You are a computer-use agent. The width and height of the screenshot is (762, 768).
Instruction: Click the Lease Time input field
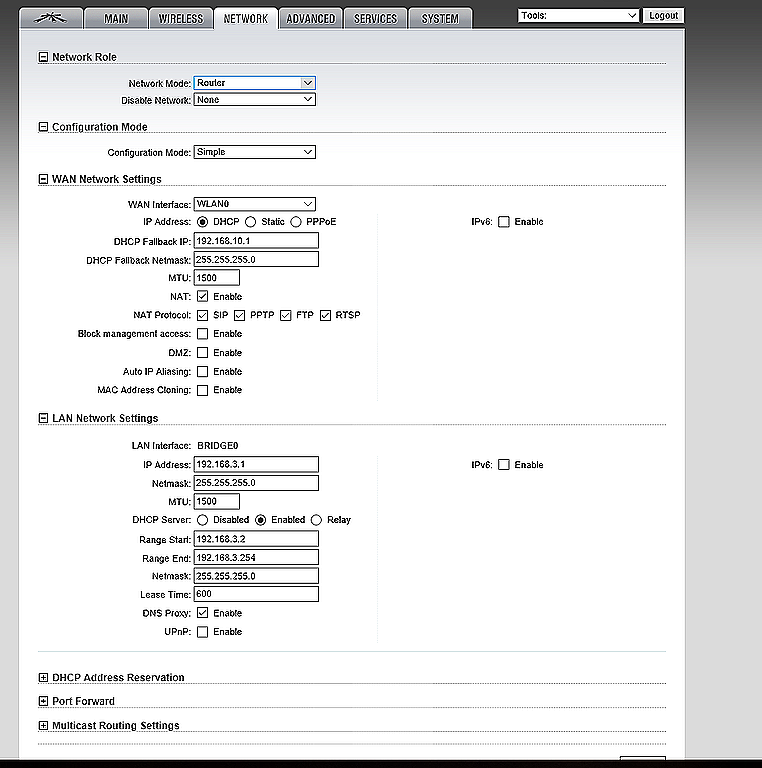pos(256,594)
